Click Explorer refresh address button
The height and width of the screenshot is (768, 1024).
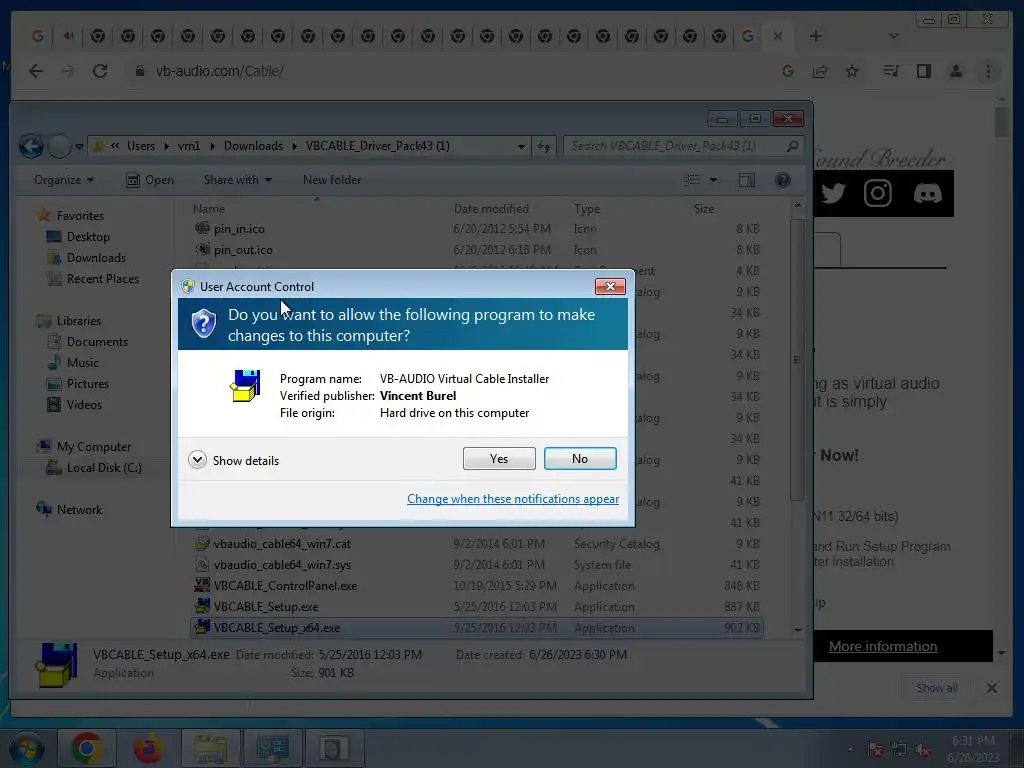click(x=543, y=146)
